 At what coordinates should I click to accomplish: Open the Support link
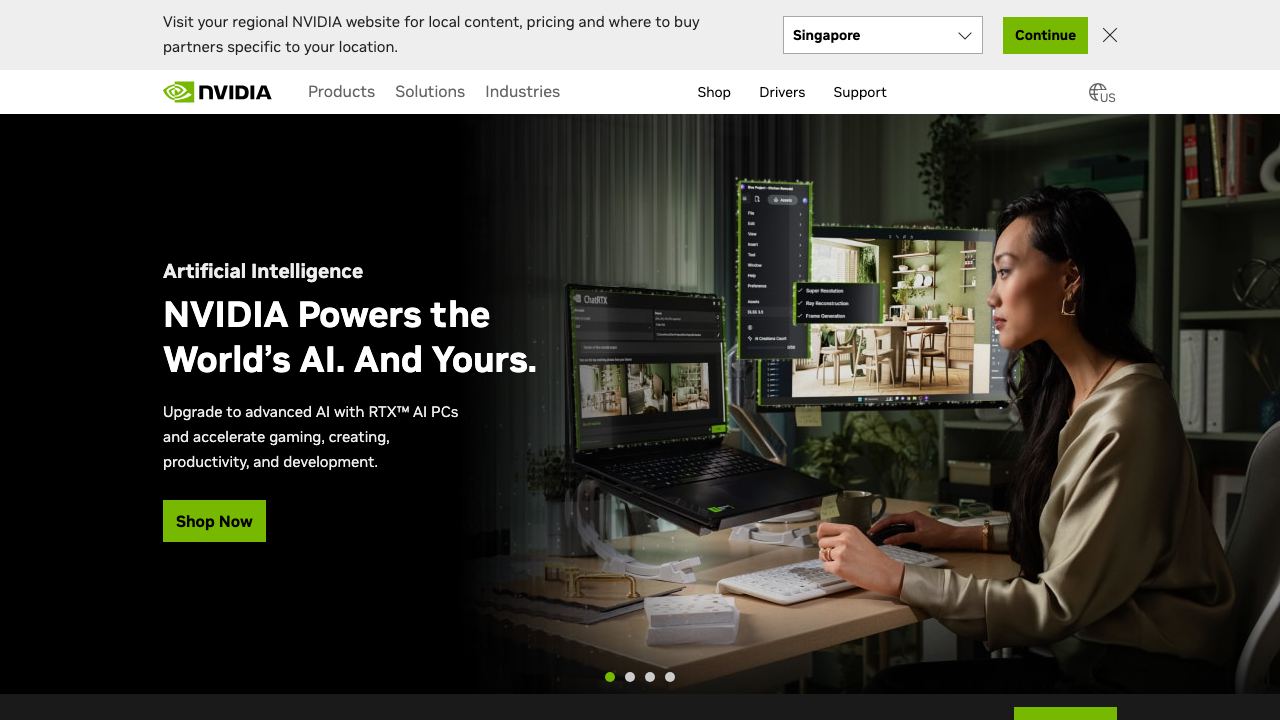(x=860, y=92)
